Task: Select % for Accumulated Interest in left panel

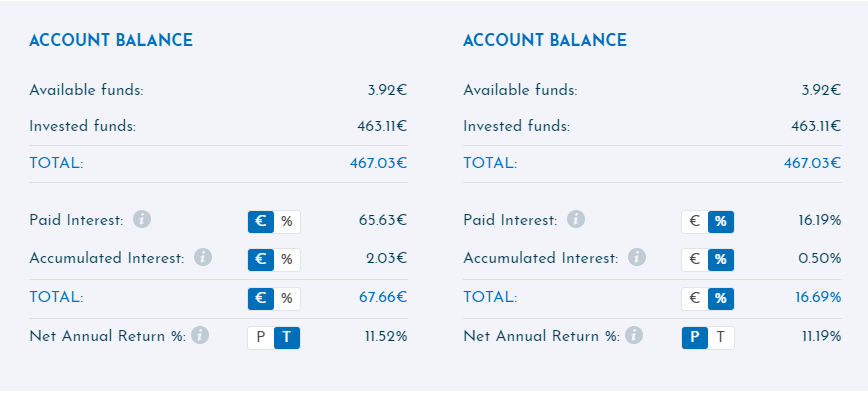Action: tap(287, 260)
